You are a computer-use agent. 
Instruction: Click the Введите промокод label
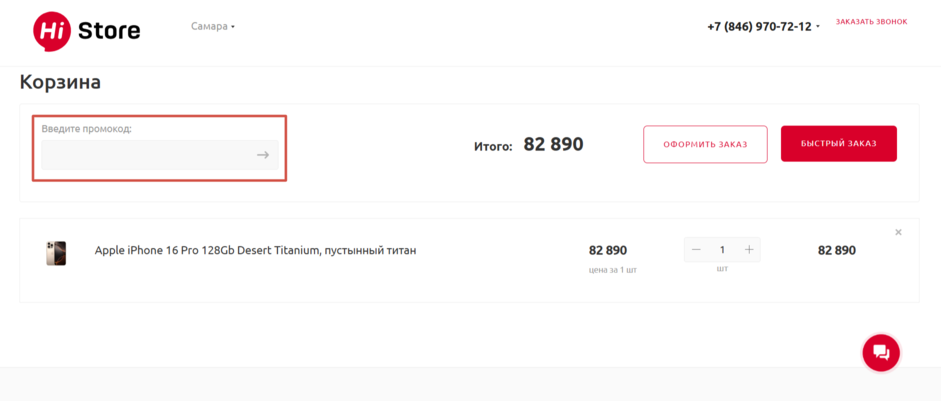pos(86,128)
